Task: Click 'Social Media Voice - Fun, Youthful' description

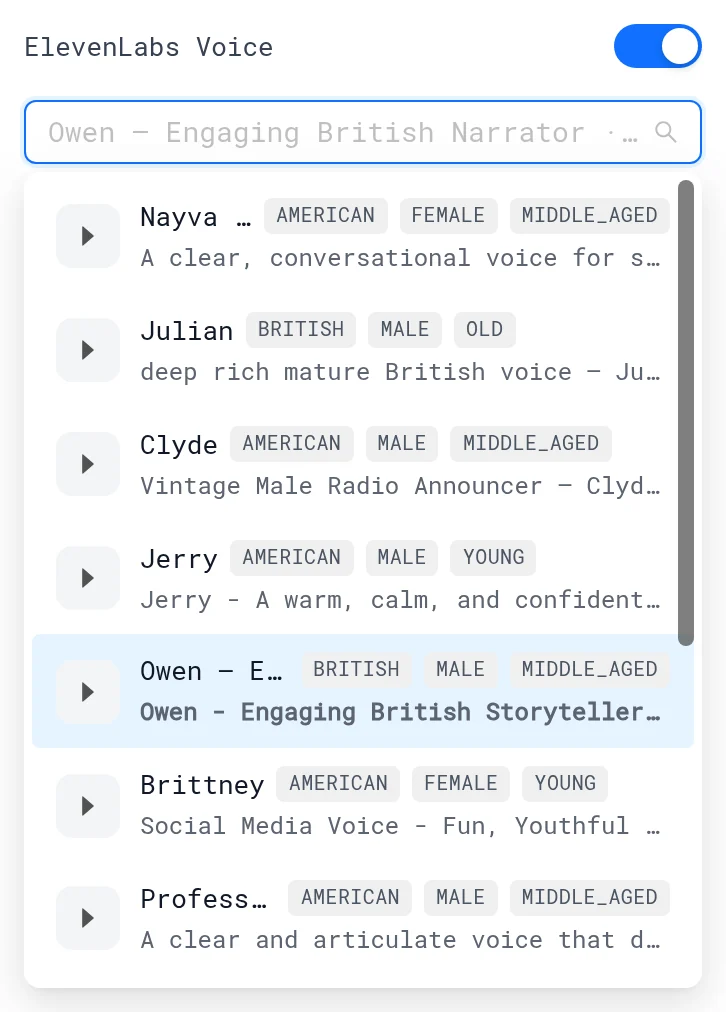Action: [400, 826]
